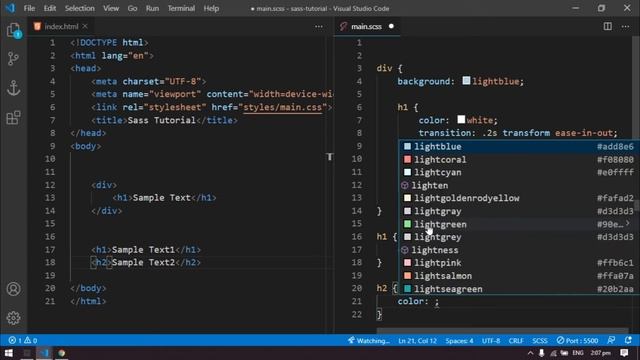Change indentation via Spaces: 4
Image resolution: width=640 pixels, height=360 pixels.
click(x=459, y=340)
